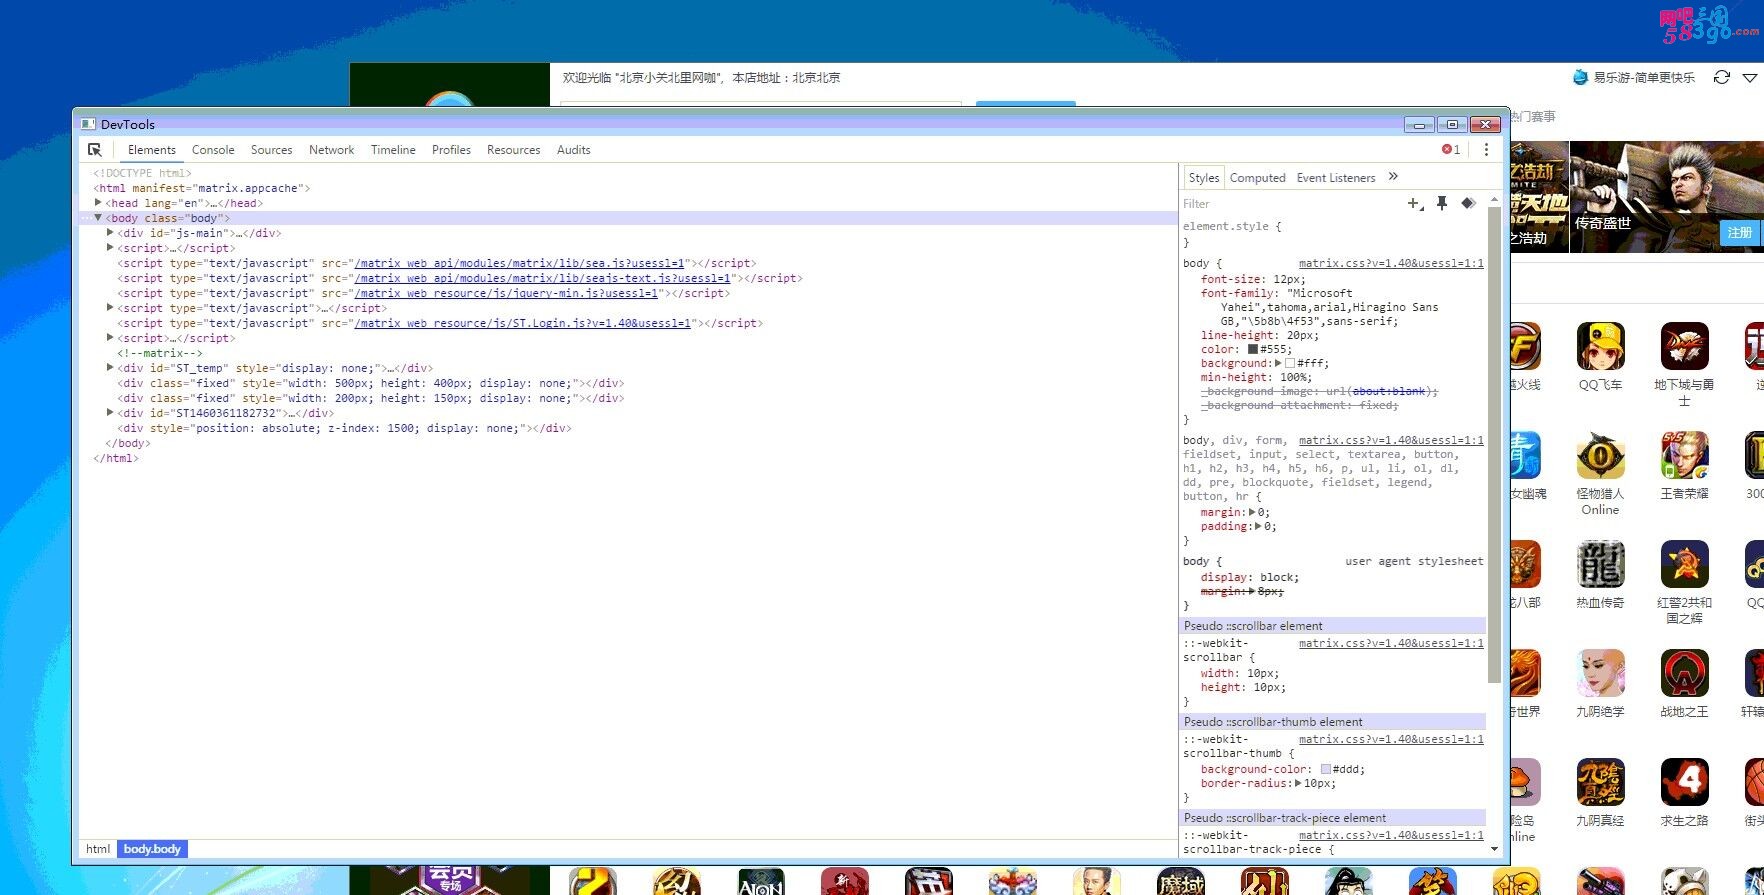Switch to the Elements tab
Screen dimensions: 1764x895
tap(152, 150)
